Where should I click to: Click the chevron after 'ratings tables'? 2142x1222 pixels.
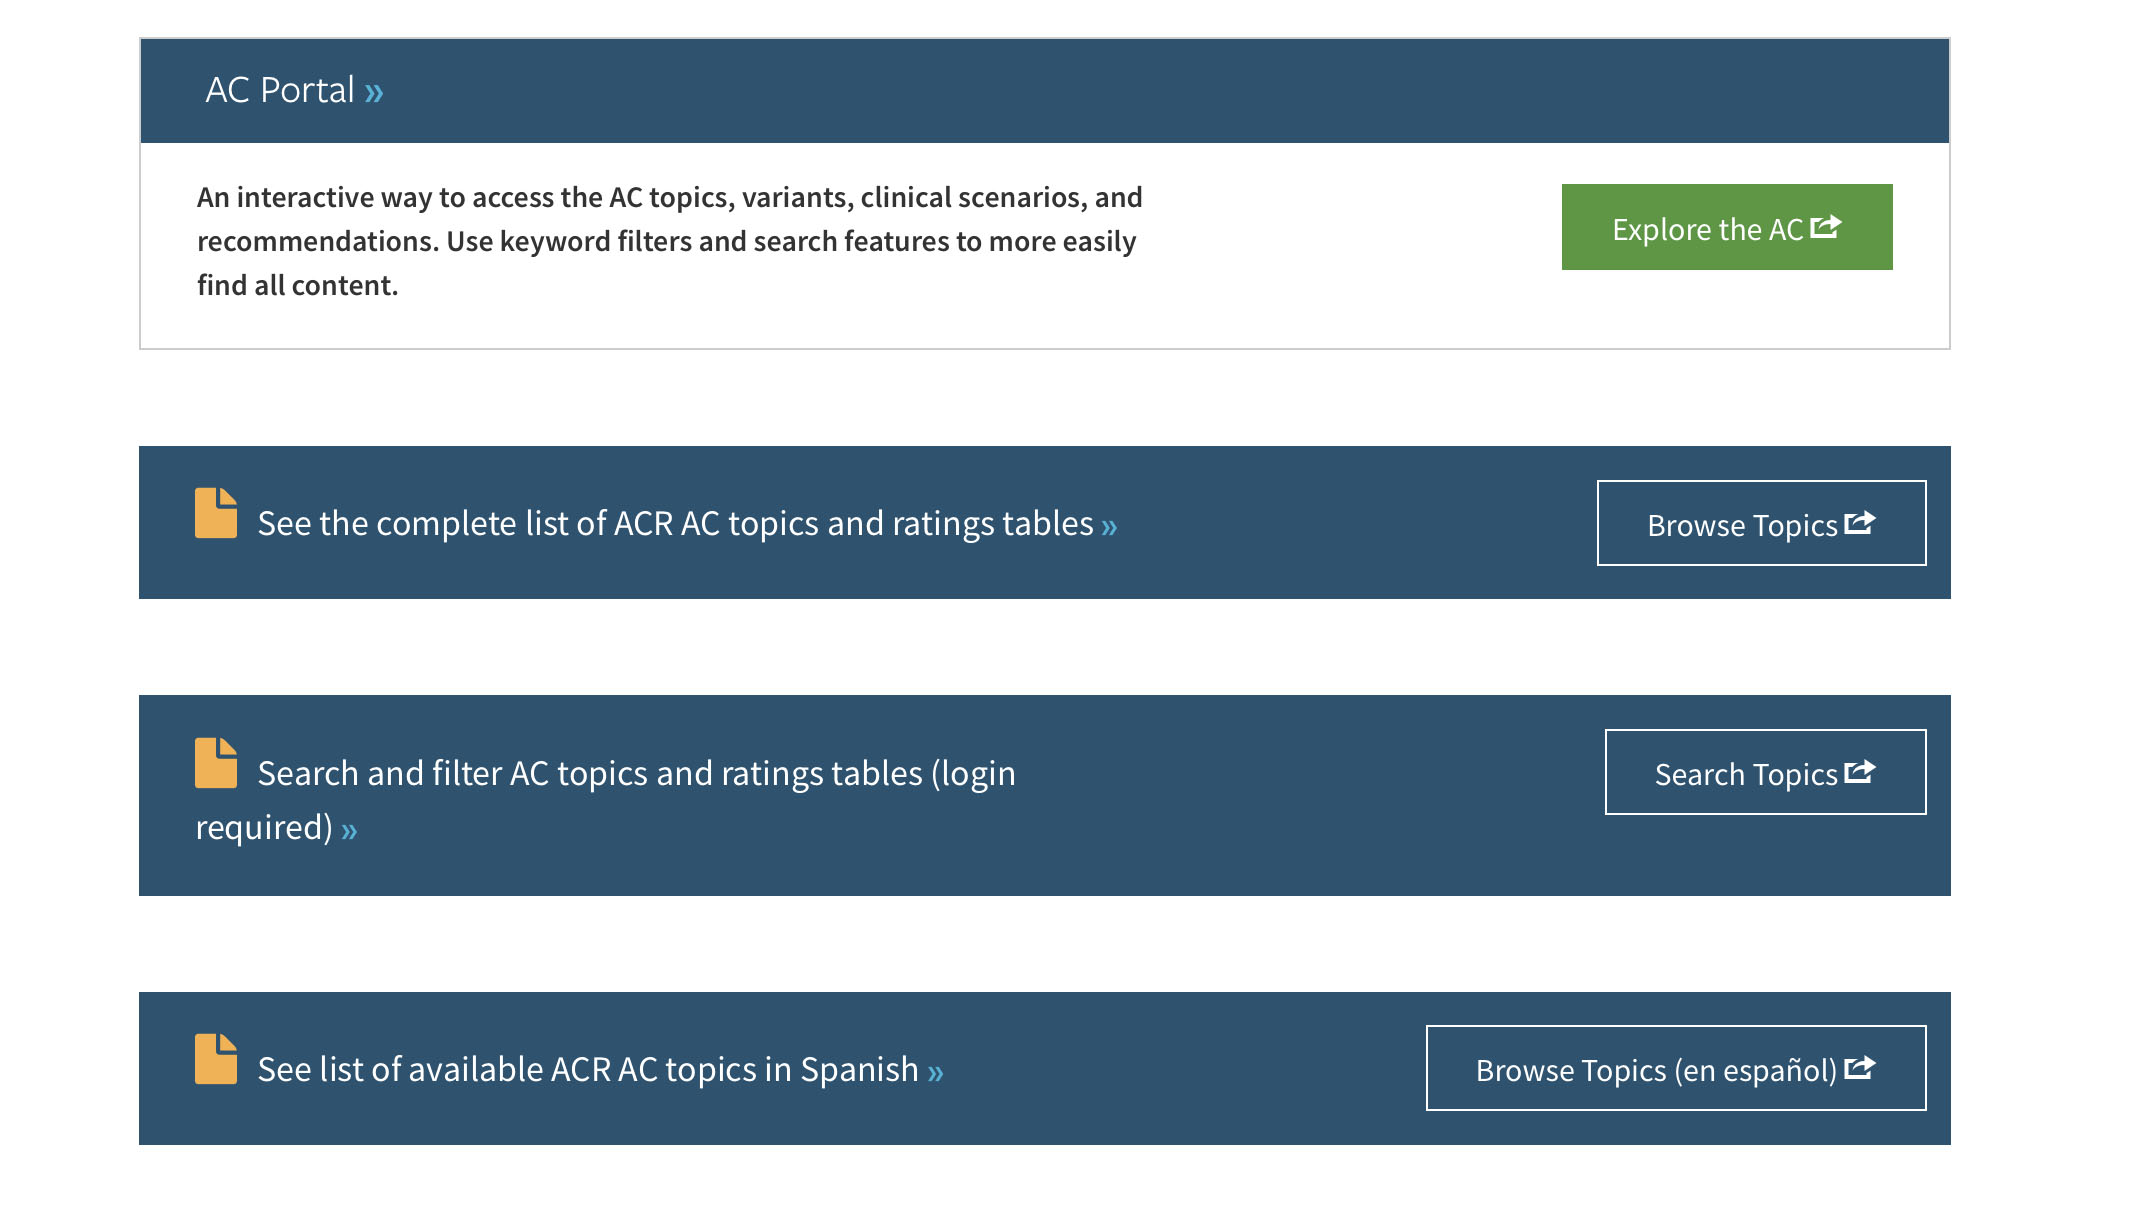click(1109, 527)
